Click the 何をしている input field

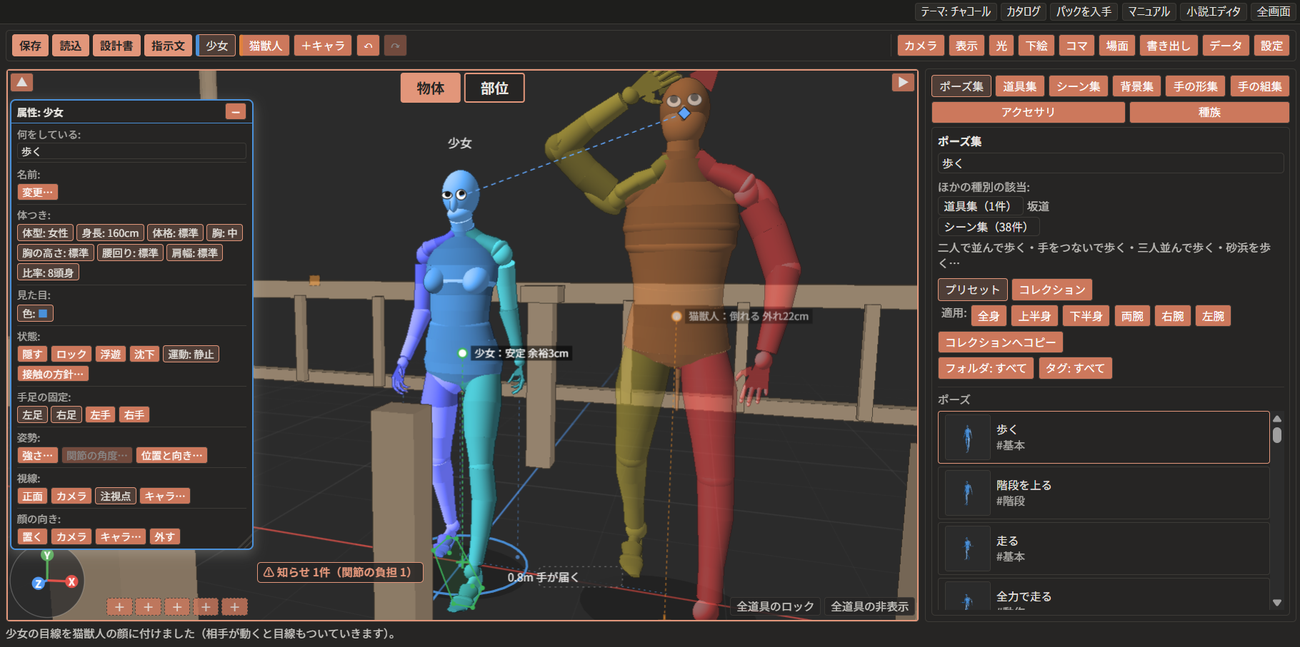(x=131, y=152)
